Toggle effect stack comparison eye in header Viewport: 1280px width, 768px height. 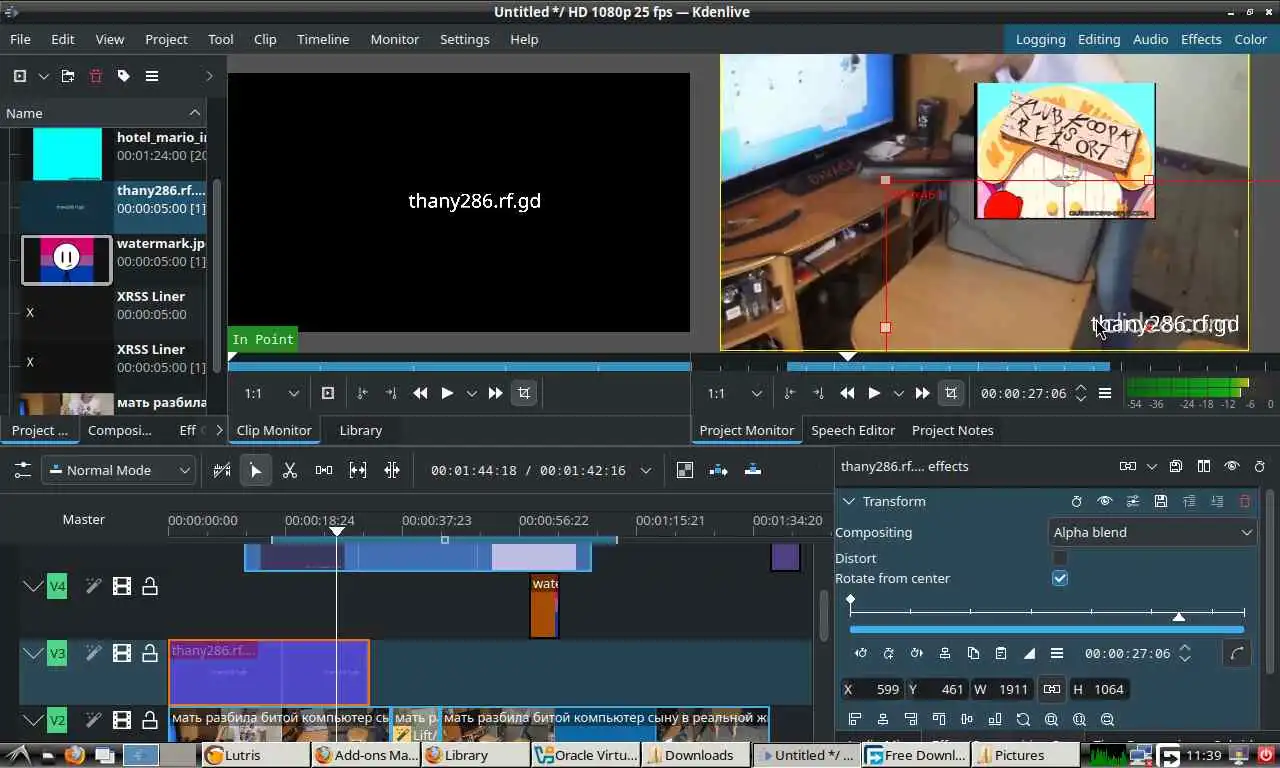pyautogui.click(x=1232, y=466)
